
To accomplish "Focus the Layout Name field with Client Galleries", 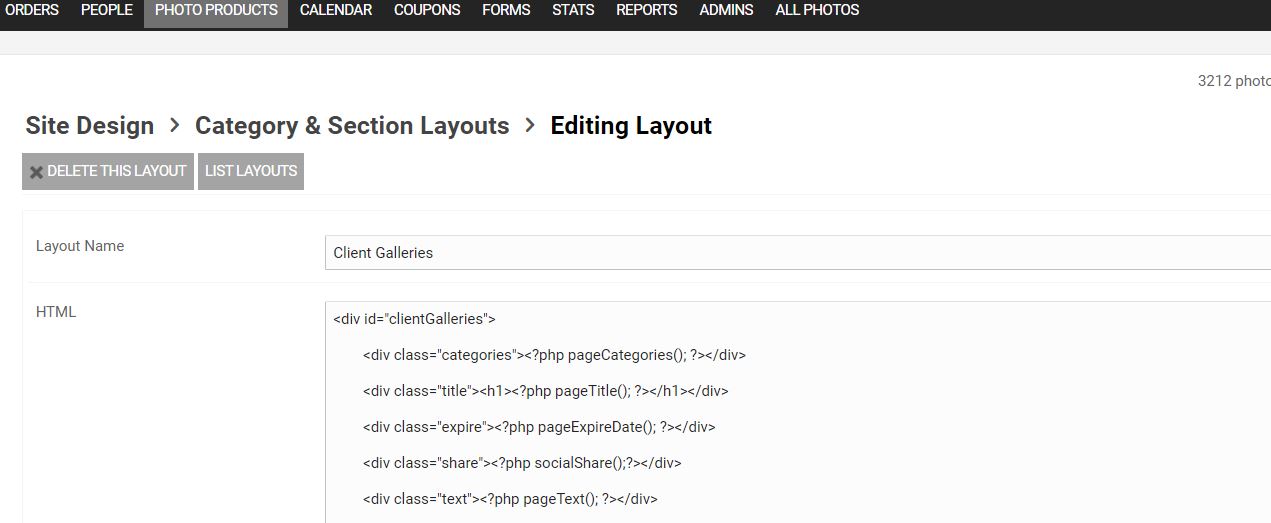I will tap(798, 253).
